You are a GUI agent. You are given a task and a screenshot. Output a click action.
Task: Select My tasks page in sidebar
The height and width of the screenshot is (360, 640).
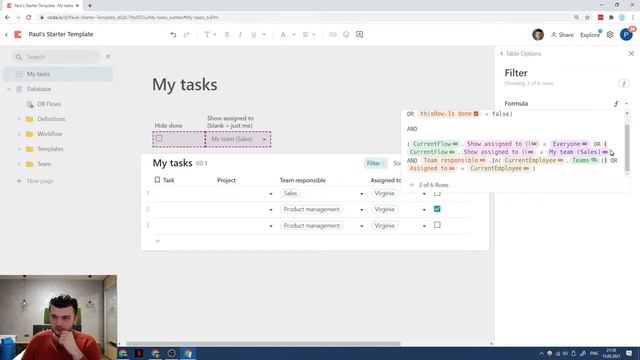pyautogui.click(x=58, y=74)
